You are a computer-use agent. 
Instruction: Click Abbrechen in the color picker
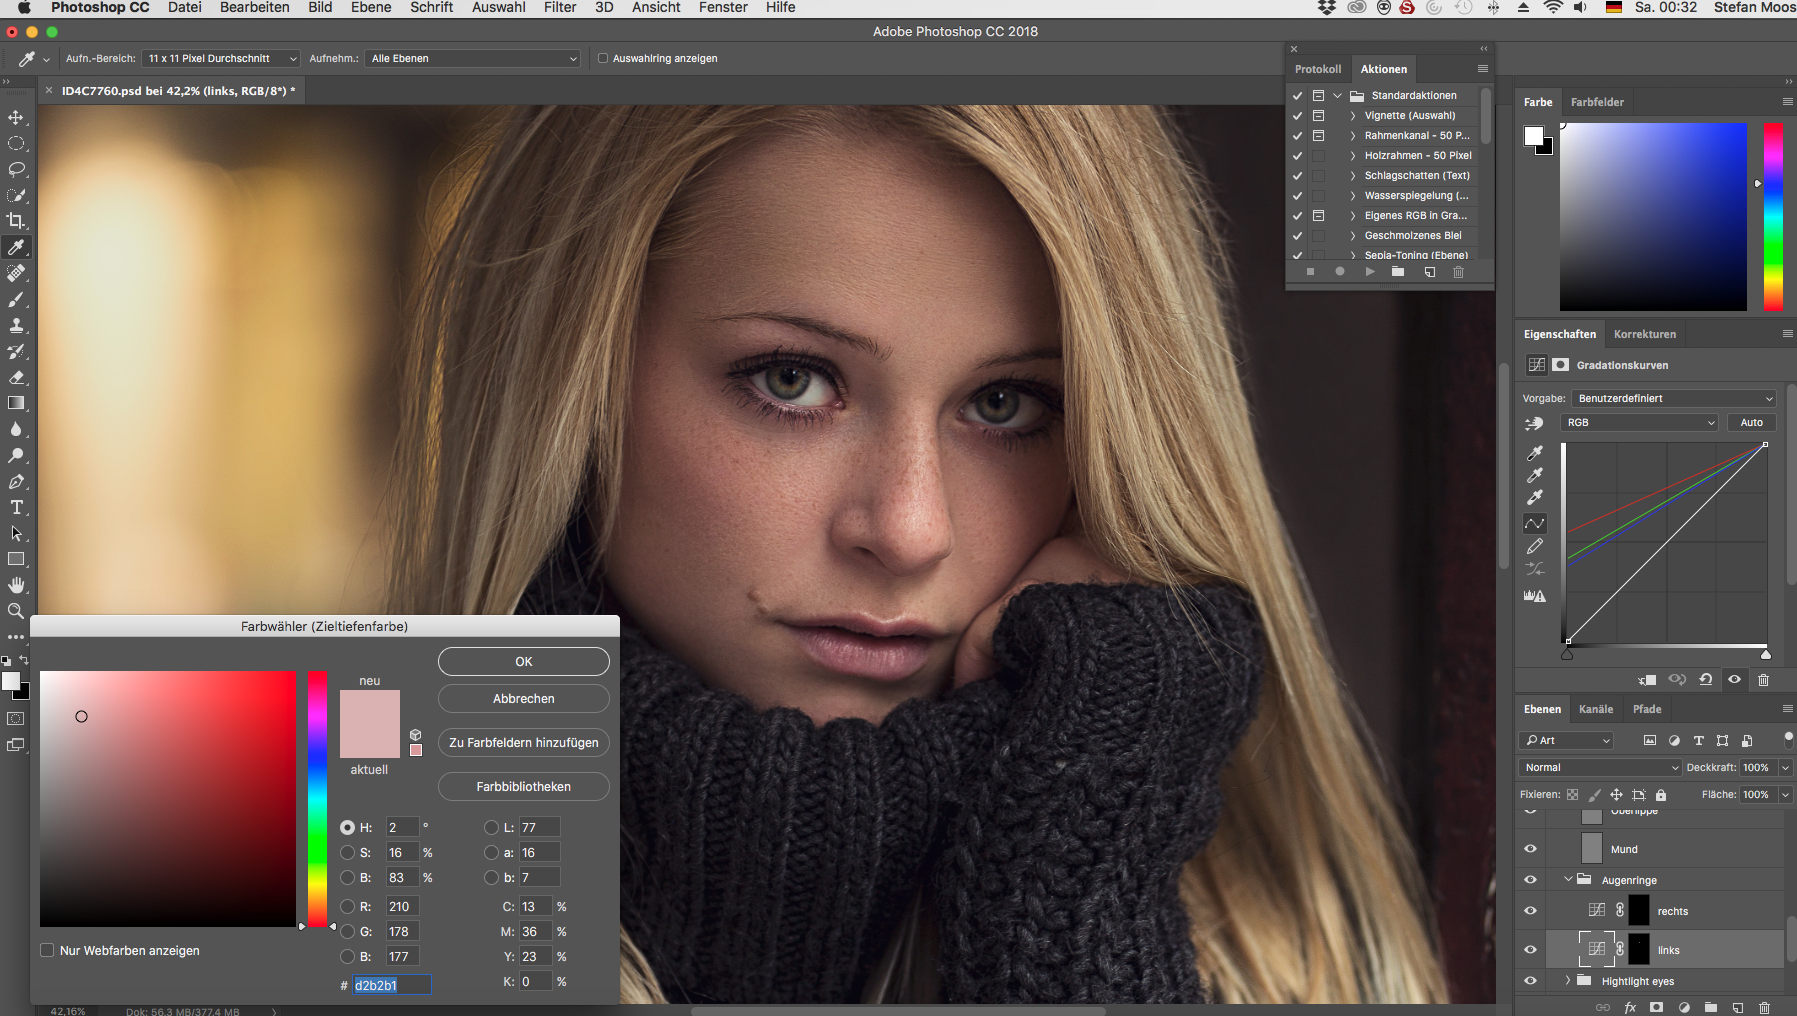click(x=524, y=698)
